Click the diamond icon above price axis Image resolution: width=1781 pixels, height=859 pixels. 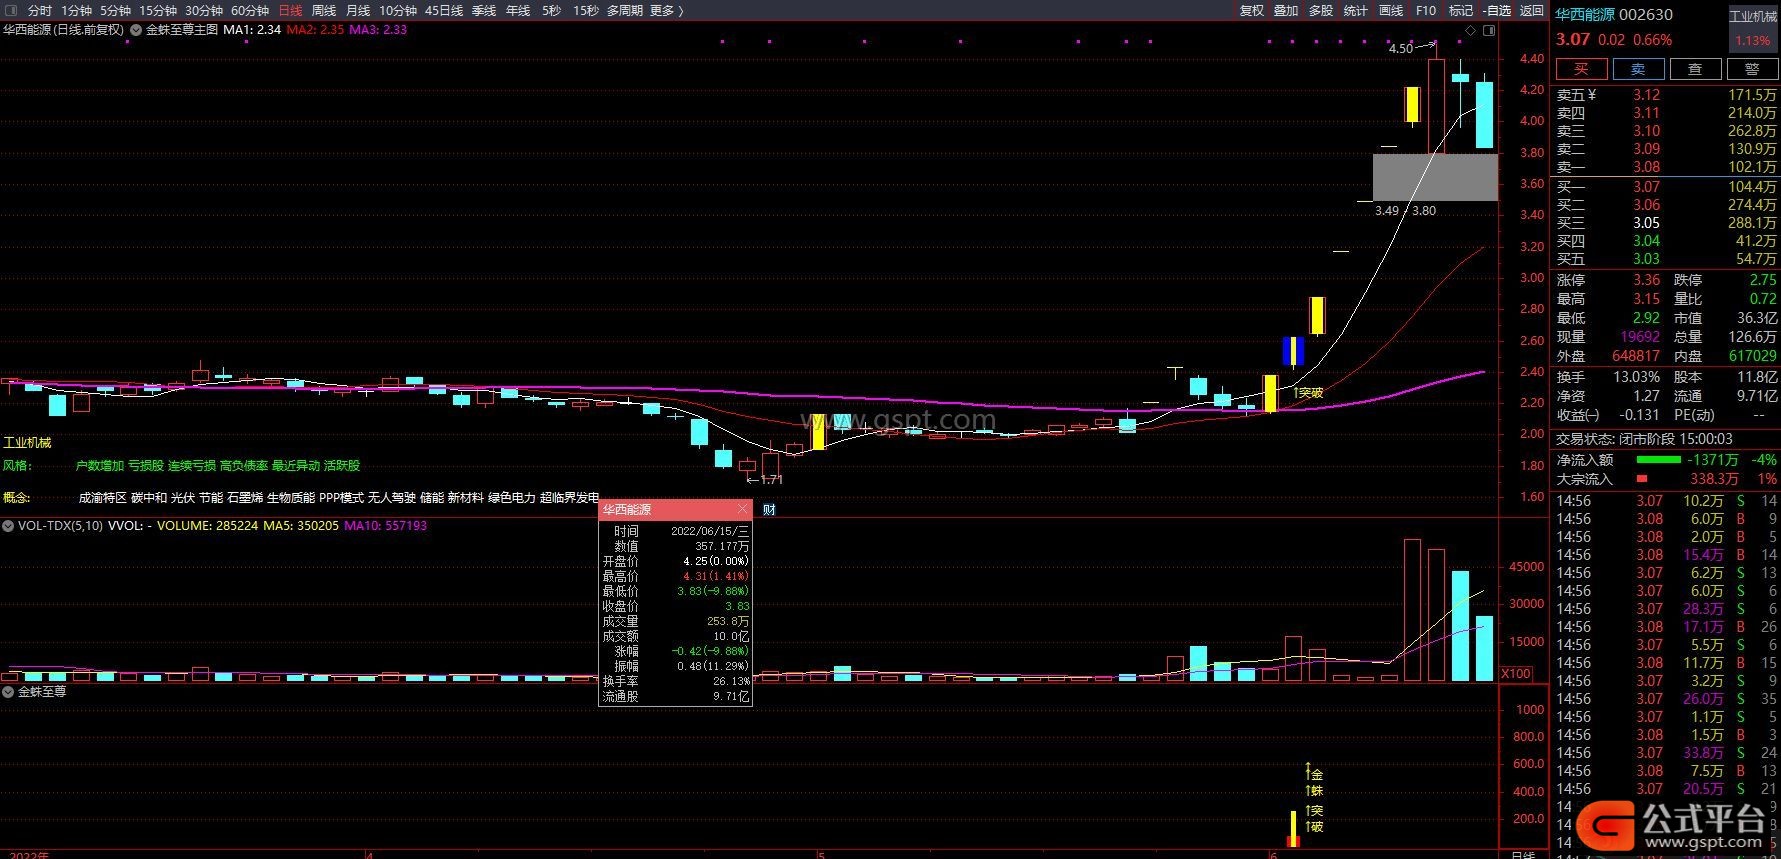tap(1471, 31)
